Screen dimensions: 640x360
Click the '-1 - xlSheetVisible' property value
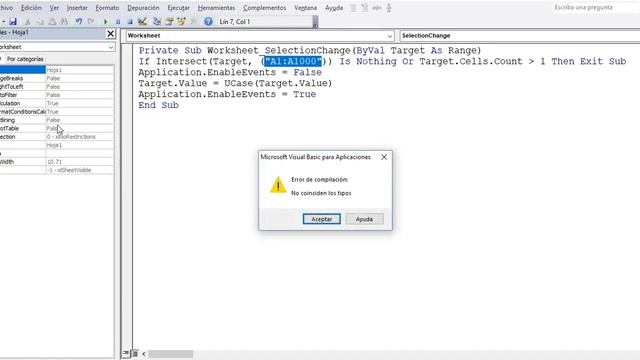(x=80, y=170)
